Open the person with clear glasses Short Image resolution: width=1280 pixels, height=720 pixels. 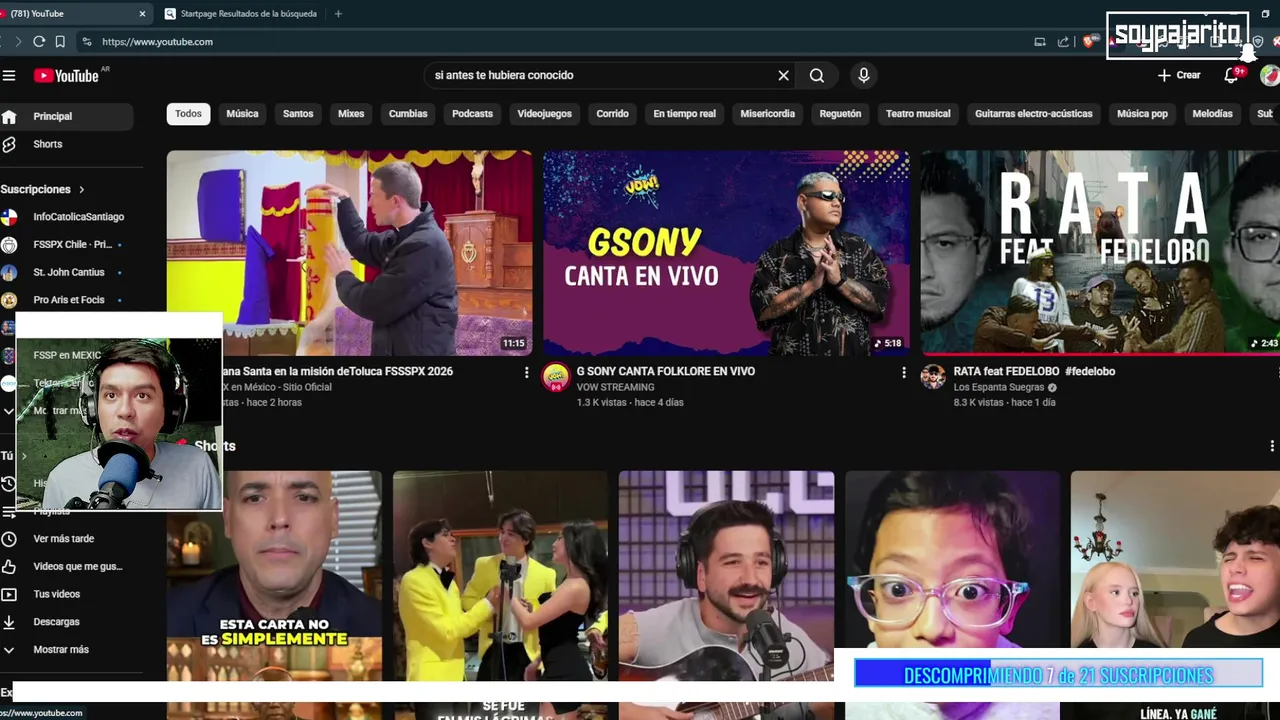coord(952,560)
